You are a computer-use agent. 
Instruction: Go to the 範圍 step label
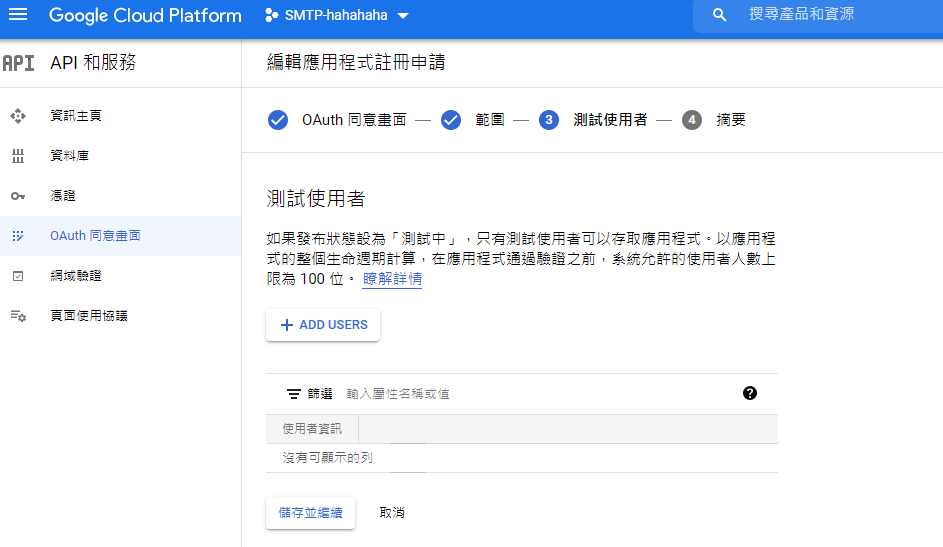[x=490, y=120]
